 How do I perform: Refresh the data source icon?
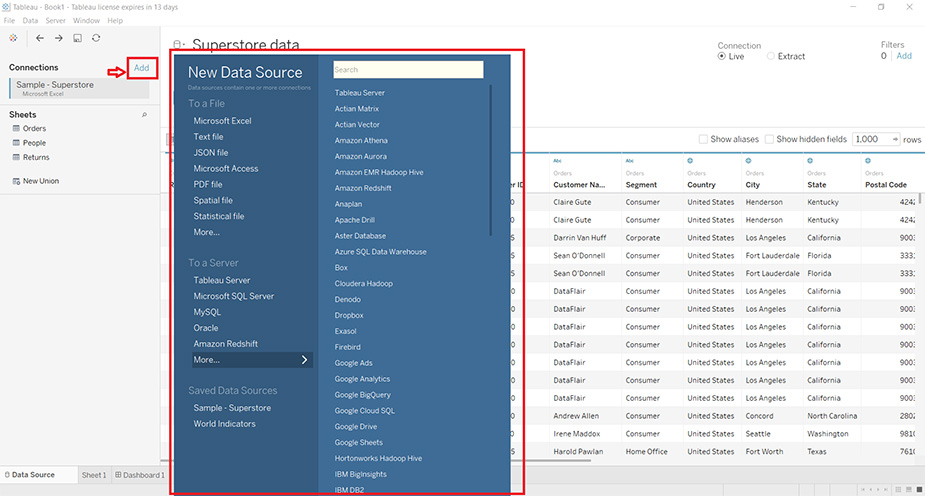pos(96,38)
